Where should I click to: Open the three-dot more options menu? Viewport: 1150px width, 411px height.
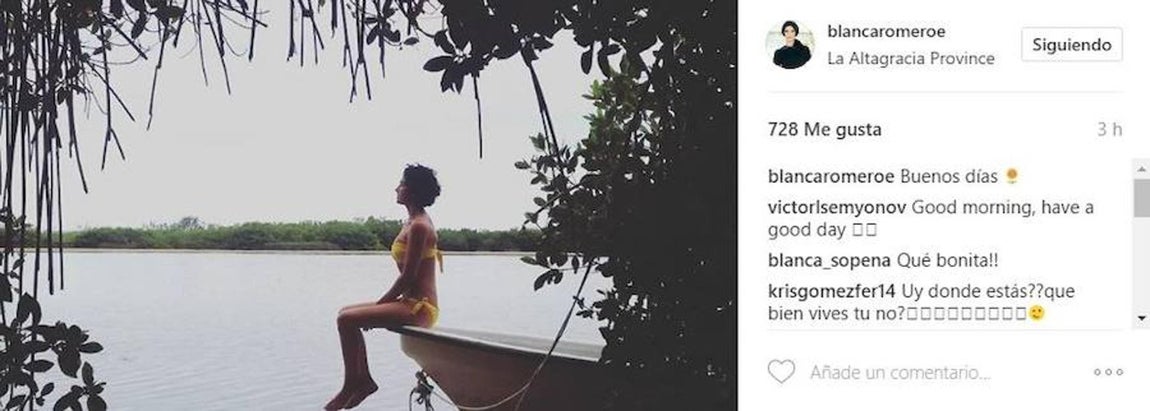[1108, 372]
